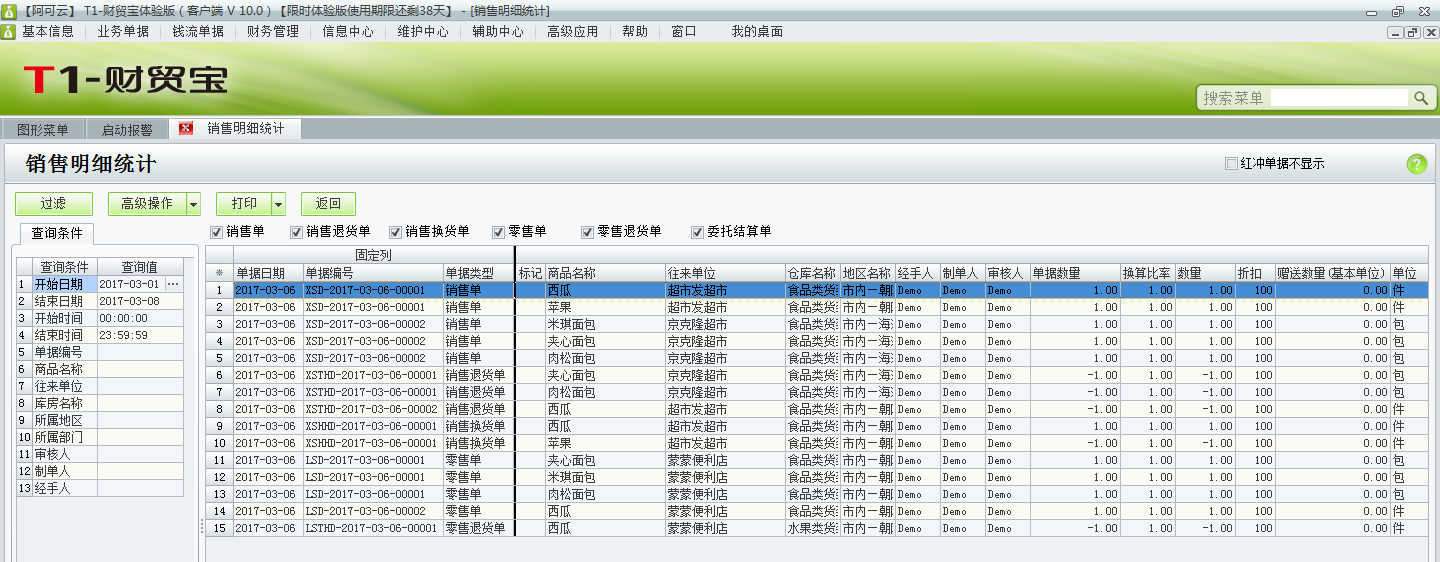This screenshot has height=562, width=1440.
Task: Open the 高级应用 menu
Action: click(572, 32)
